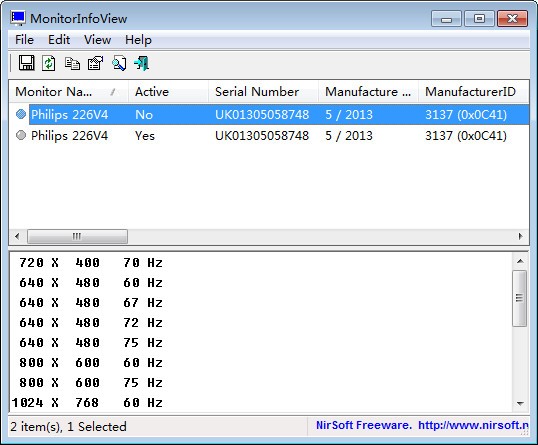Open the File menu

[x=24, y=40]
